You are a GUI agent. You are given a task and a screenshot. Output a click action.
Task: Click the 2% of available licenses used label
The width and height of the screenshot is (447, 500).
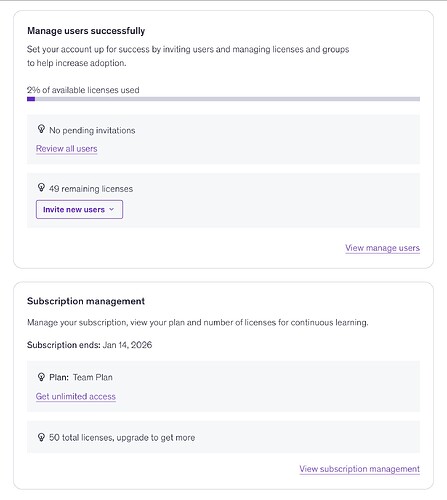click(83, 90)
